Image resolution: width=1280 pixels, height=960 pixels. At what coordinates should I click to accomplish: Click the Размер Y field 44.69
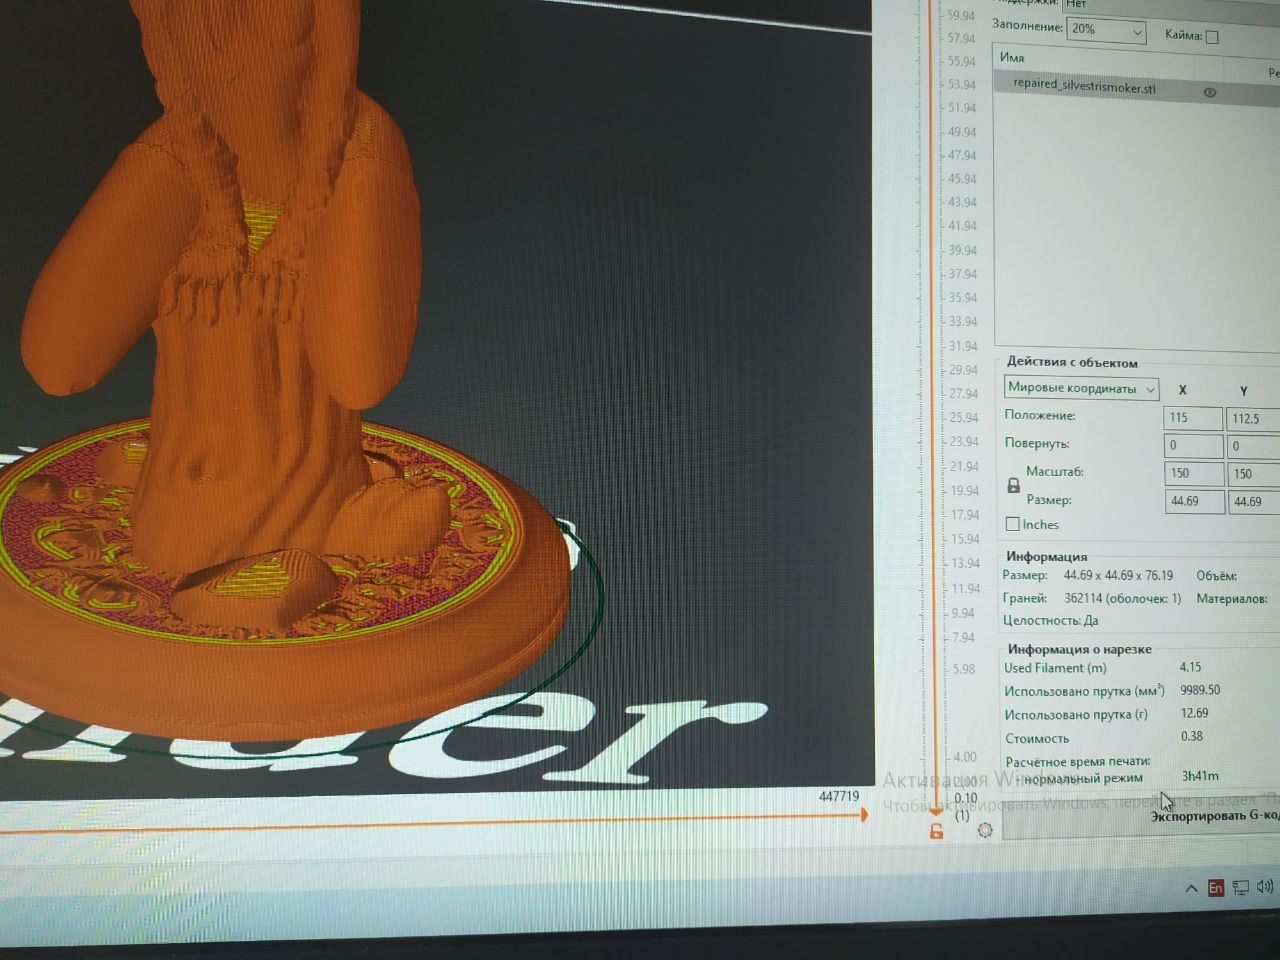tap(1253, 502)
